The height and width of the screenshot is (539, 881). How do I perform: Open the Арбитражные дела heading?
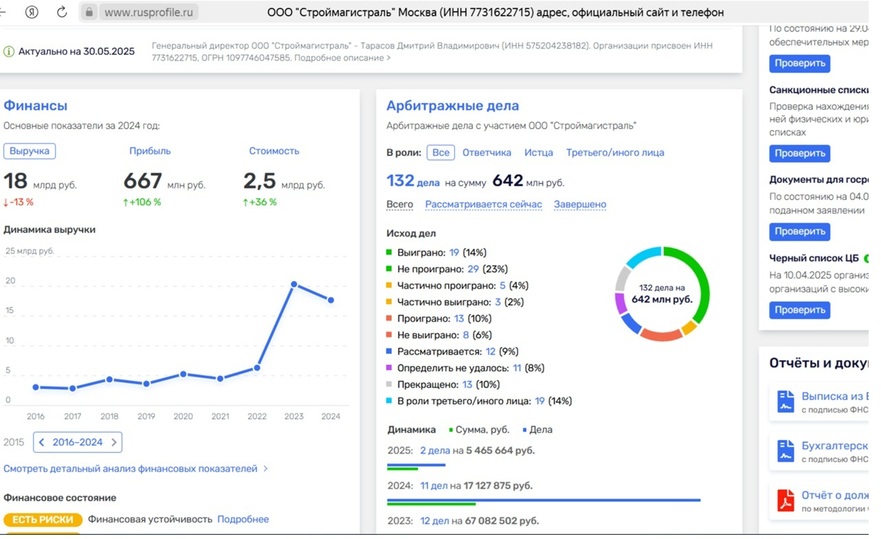click(452, 106)
